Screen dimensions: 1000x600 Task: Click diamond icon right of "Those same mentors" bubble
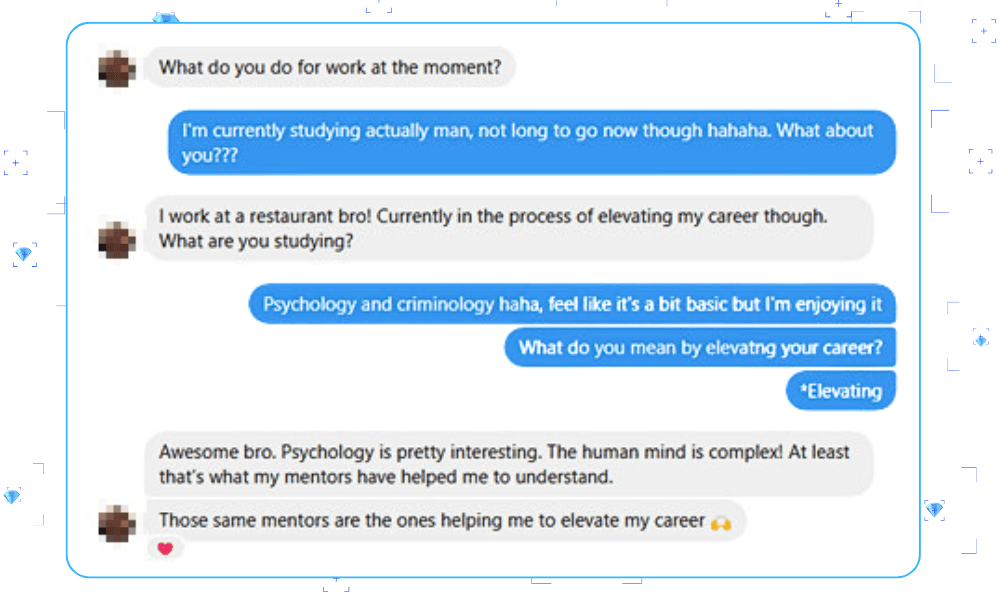point(934,510)
